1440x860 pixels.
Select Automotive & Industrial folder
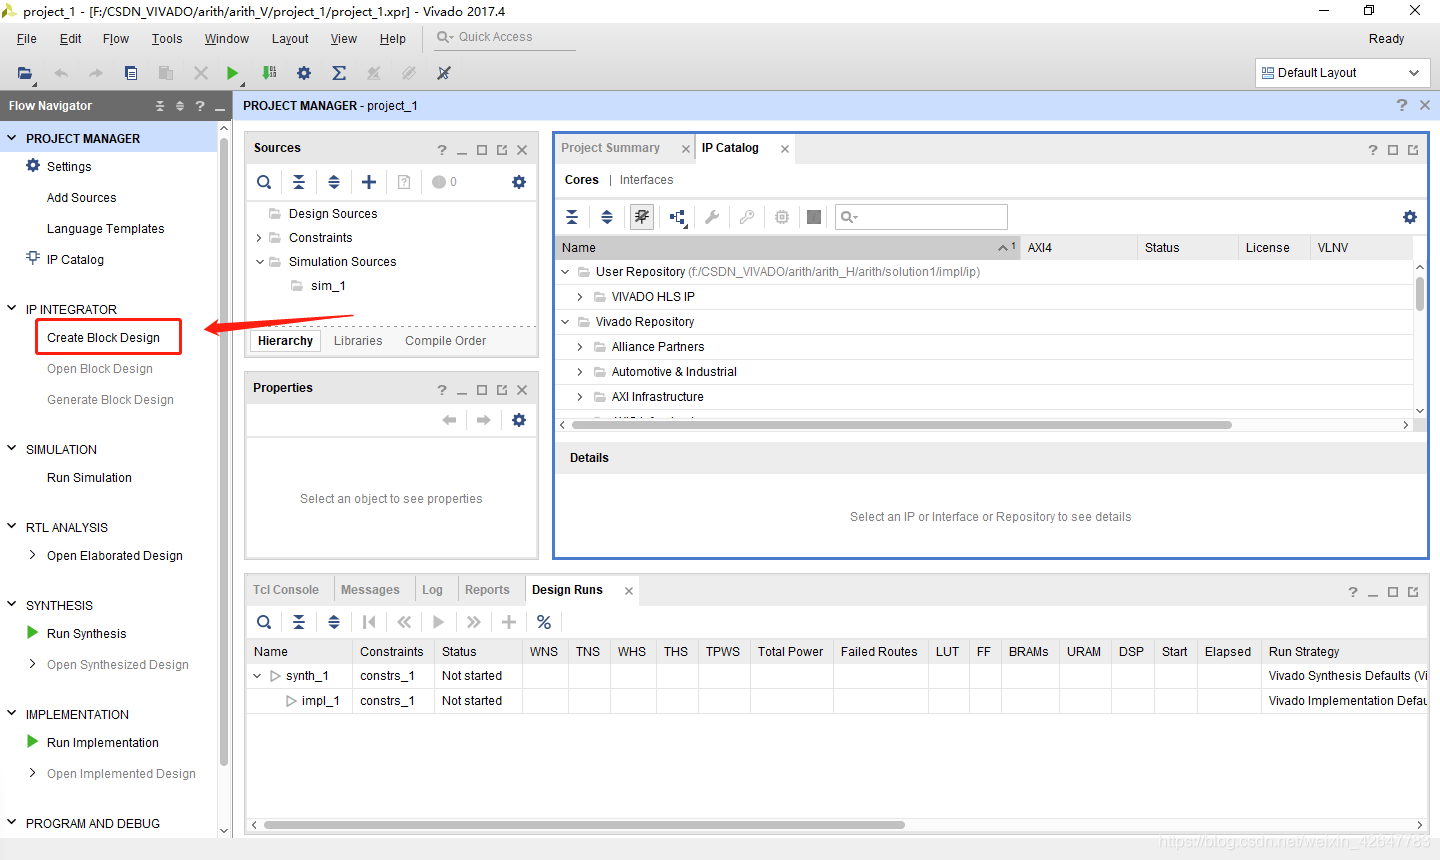[674, 372]
